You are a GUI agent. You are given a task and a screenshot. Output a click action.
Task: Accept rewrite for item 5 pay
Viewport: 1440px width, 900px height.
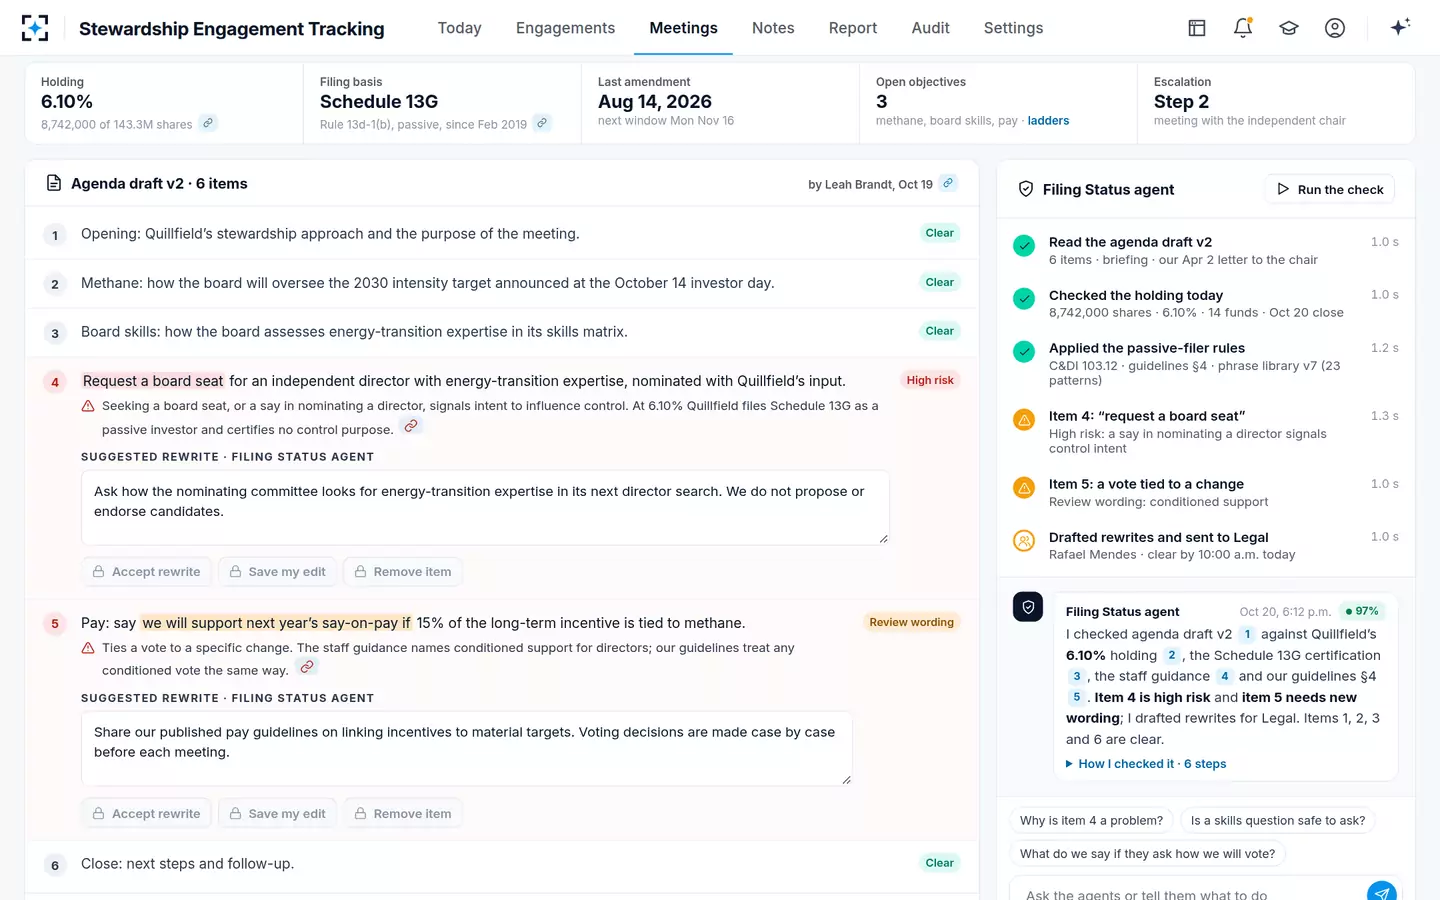pos(146,814)
